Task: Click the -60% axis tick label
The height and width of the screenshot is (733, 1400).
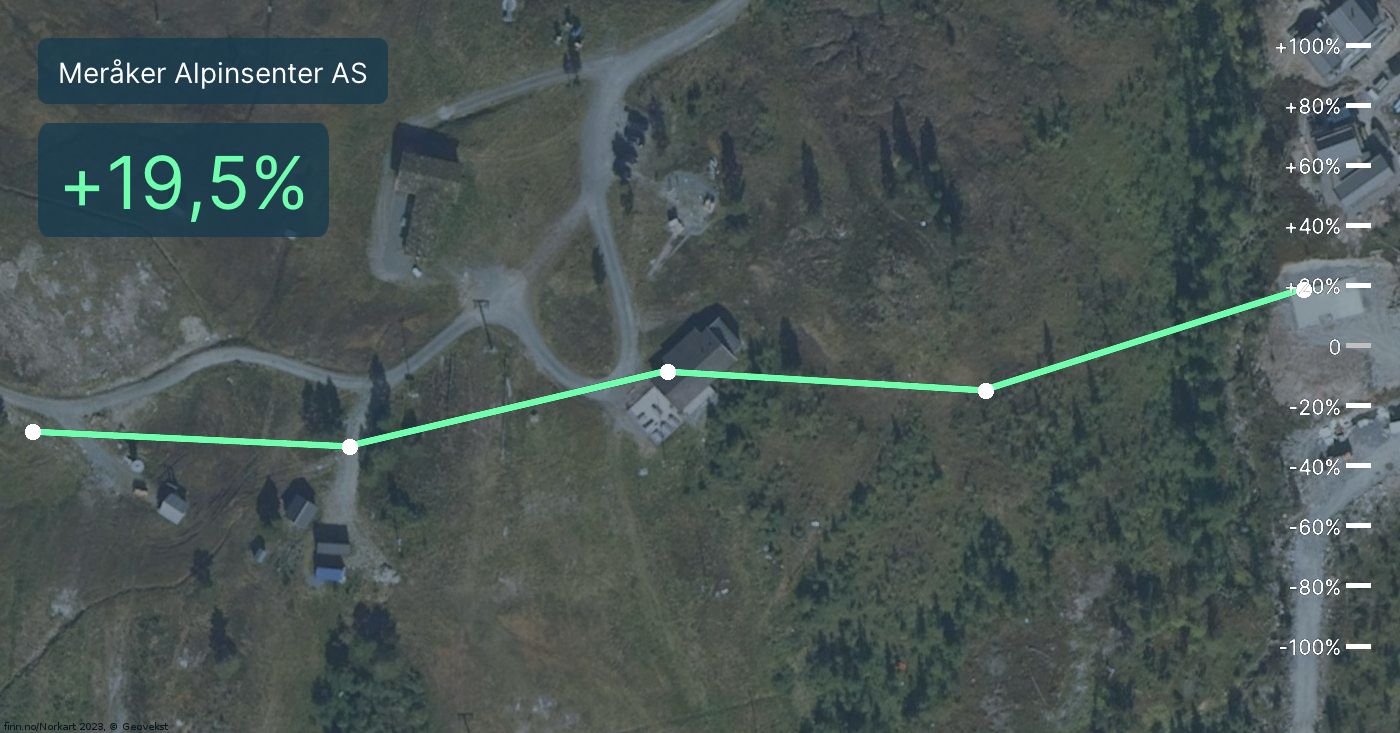Action: (1314, 526)
